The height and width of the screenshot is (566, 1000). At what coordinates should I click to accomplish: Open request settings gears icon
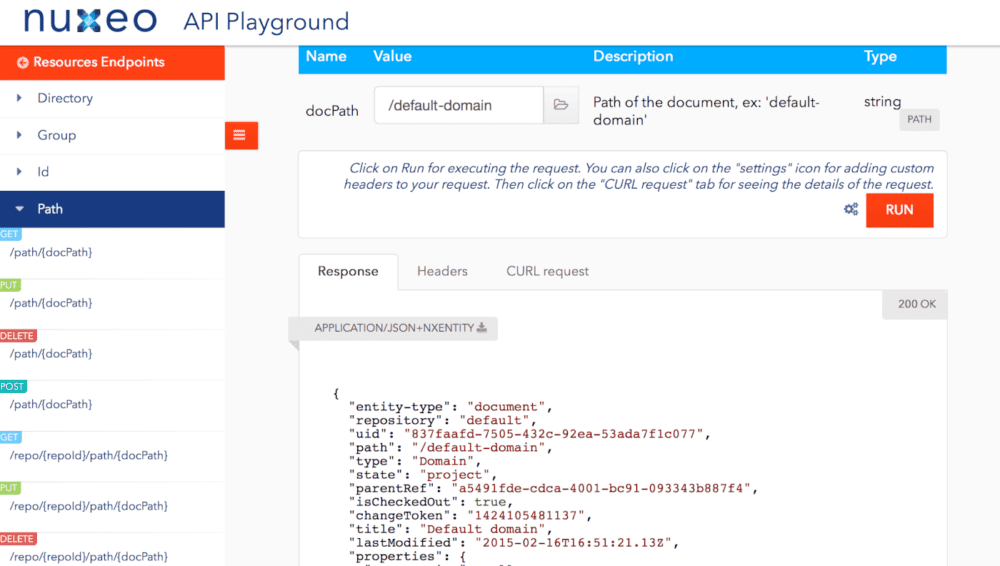[x=851, y=209]
